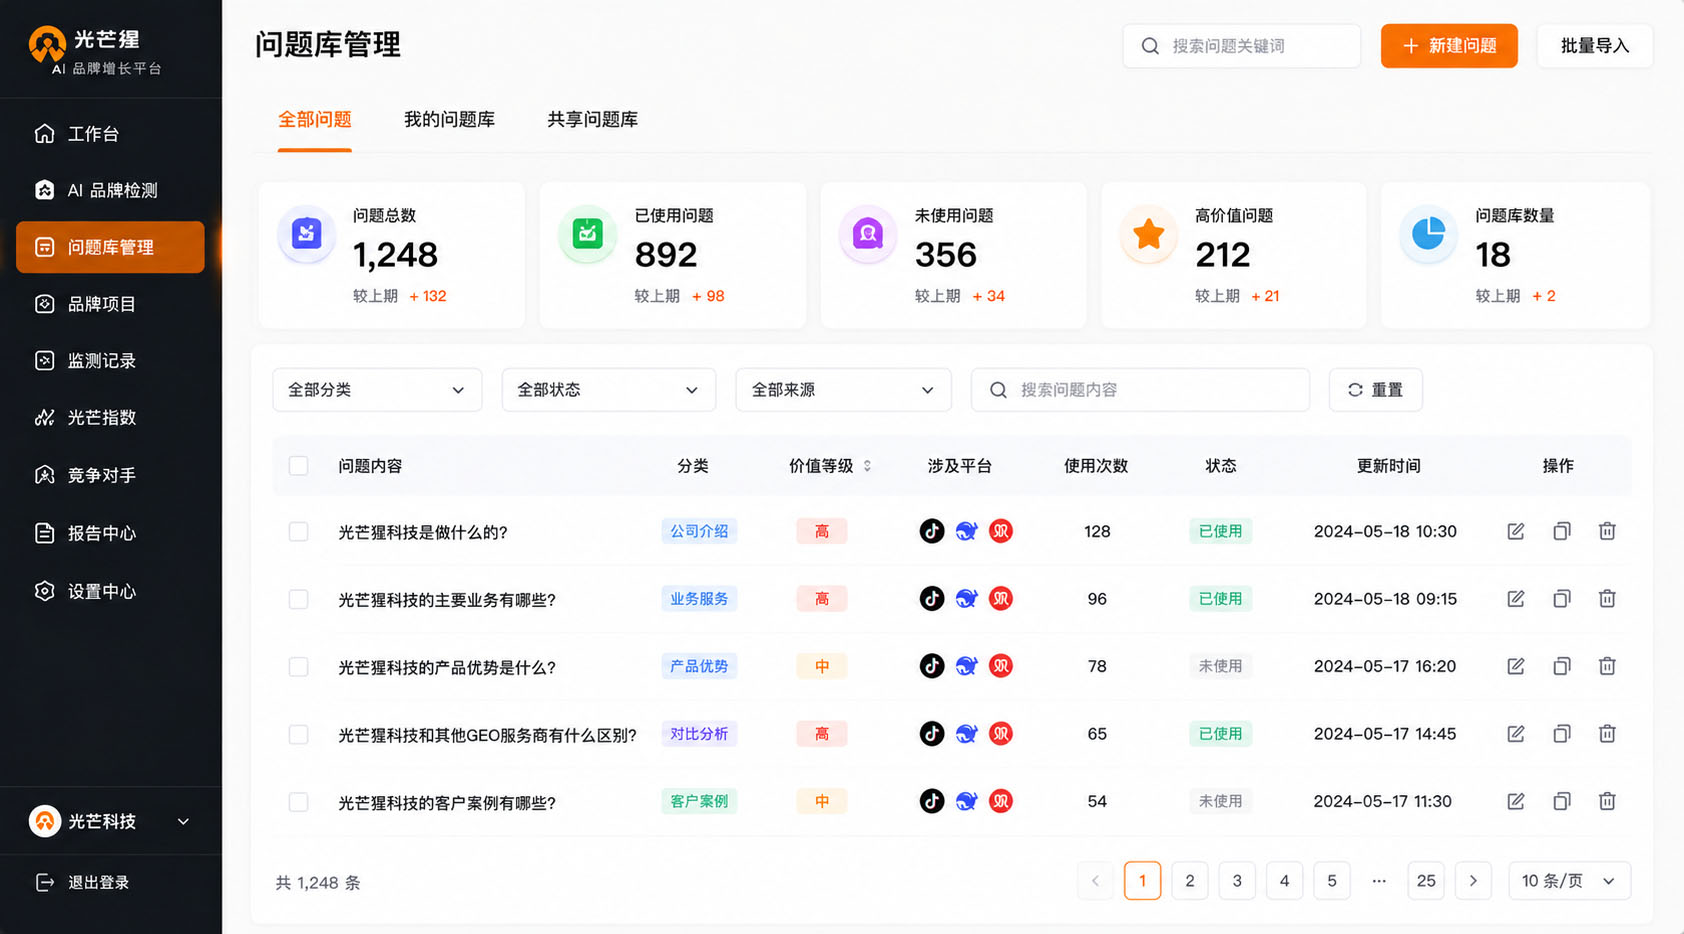This screenshot has height=934, width=1684.
Task: Check the 产品优势是什么 row checkbox
Action: tap(298, 666)
